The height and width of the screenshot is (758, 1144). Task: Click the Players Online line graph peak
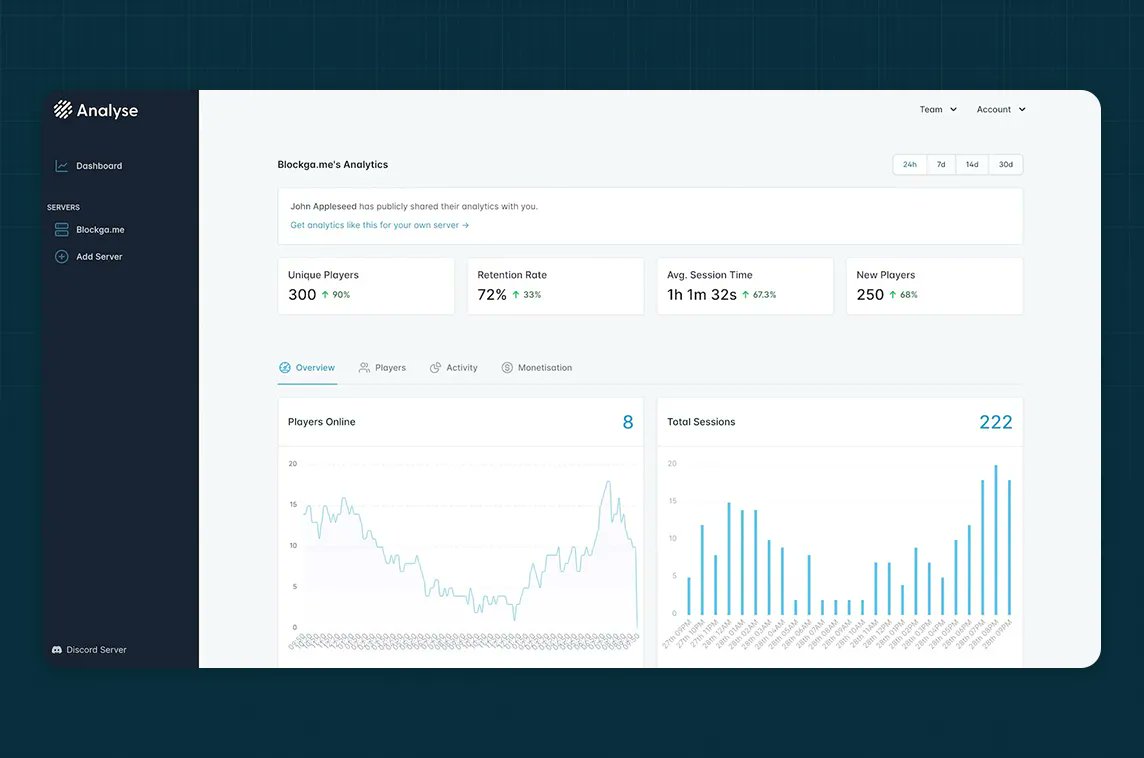[x=608, y=482]
